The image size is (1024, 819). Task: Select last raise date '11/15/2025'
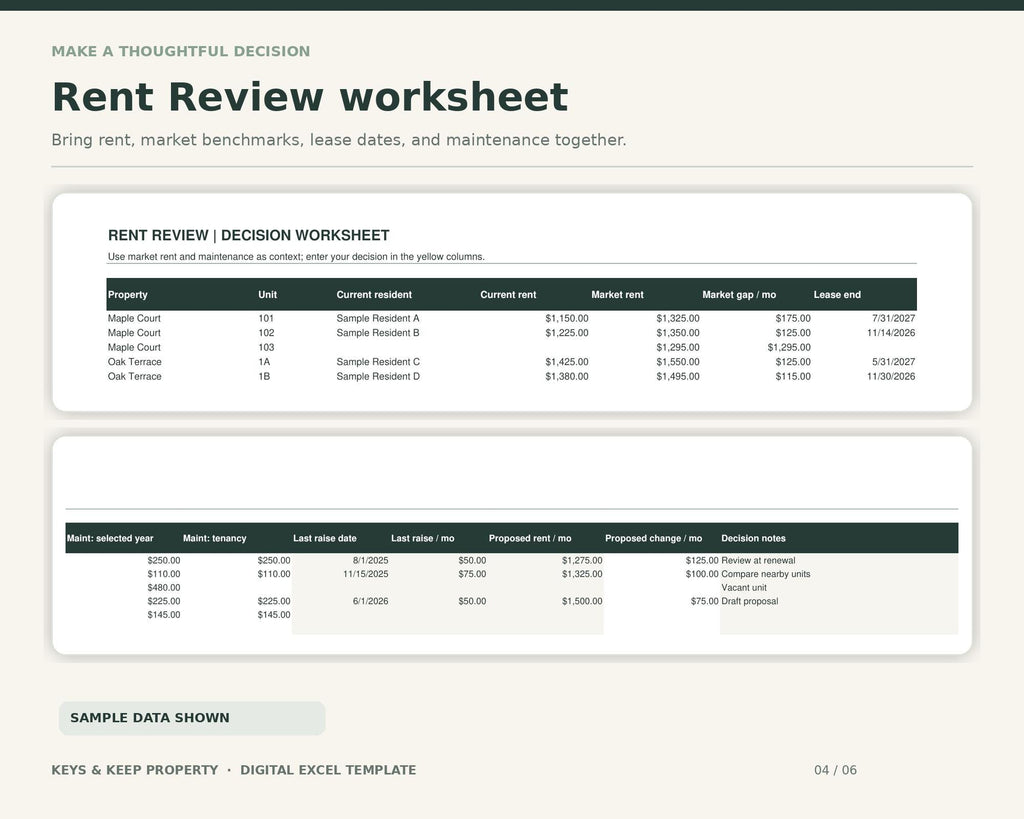[366, 574]
